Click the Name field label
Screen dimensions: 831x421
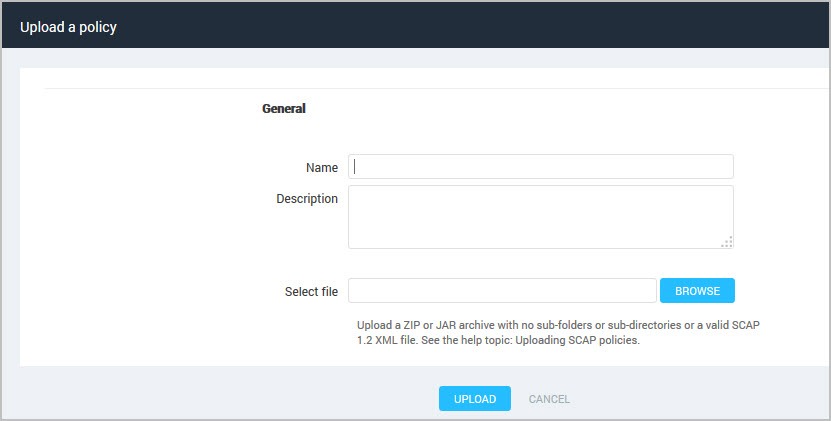(x=322, y=168)
